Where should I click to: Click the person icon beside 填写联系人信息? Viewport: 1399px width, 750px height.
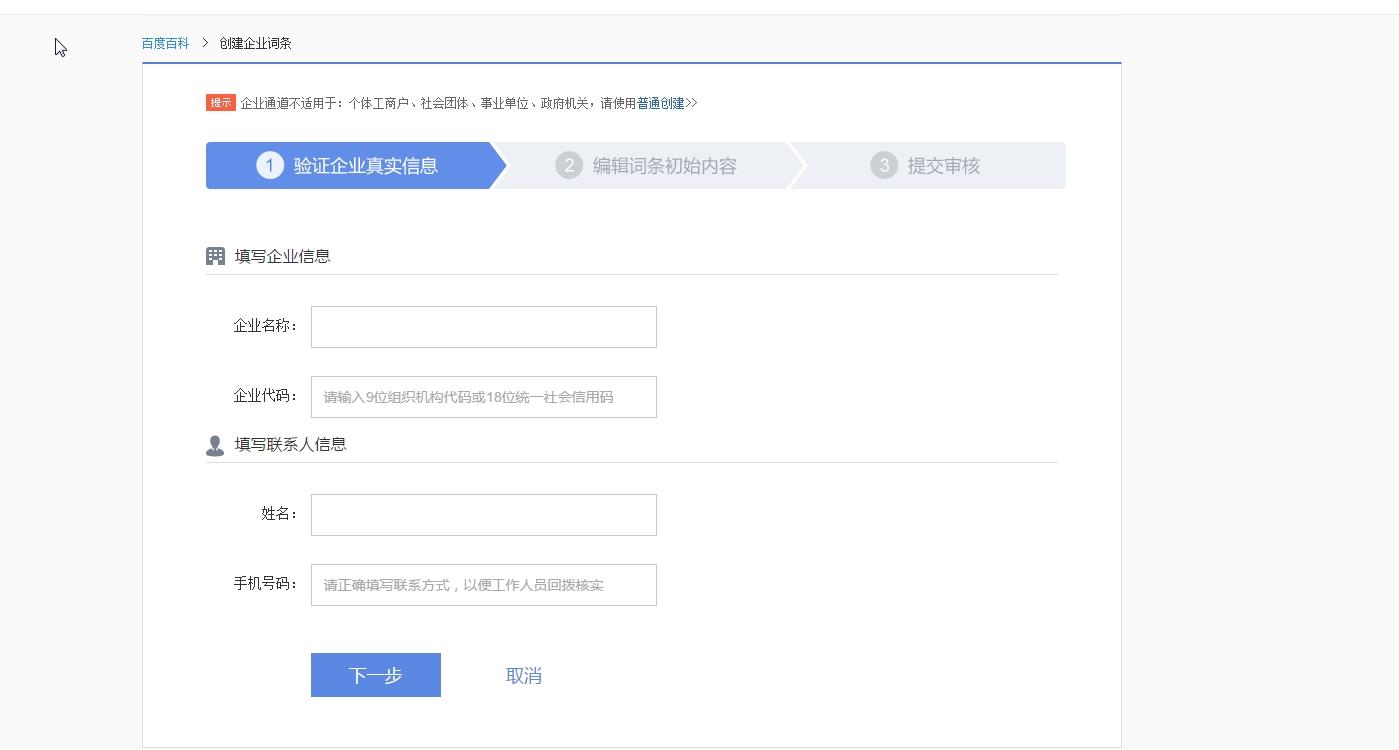[215, 445]
